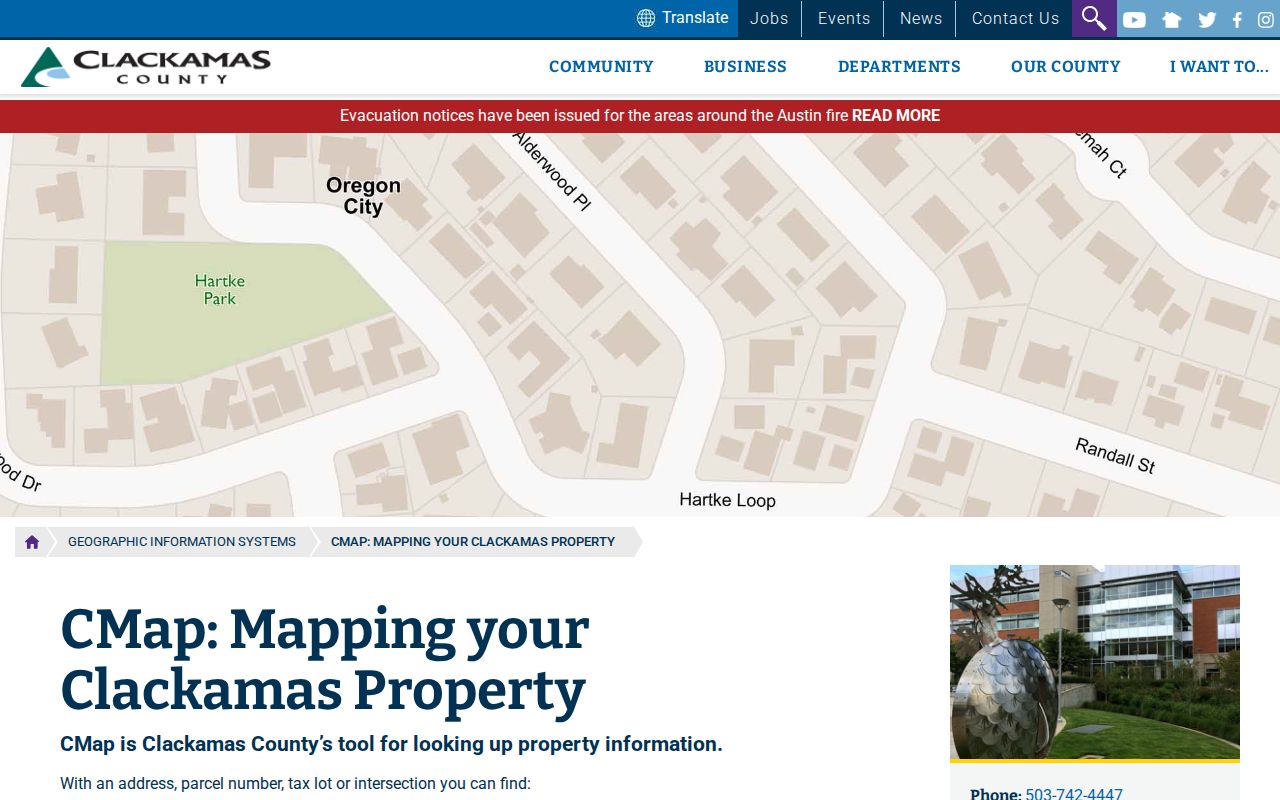Click the county building photo

coord(1095,662)
